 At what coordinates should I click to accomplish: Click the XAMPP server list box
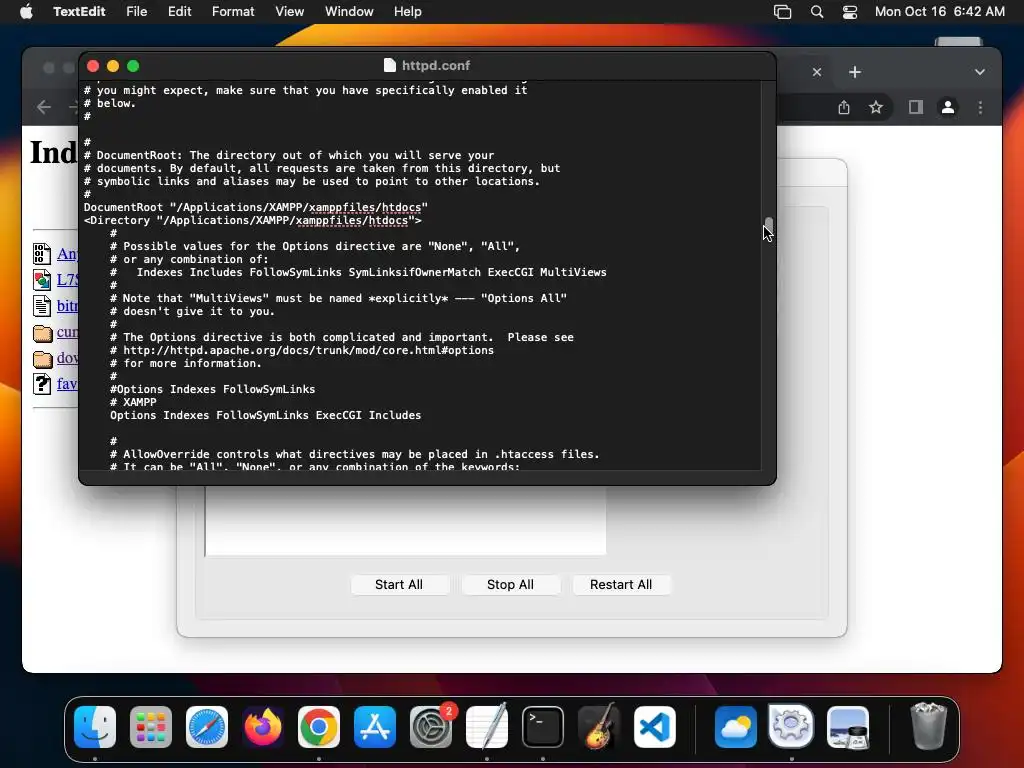pos(406,520)
